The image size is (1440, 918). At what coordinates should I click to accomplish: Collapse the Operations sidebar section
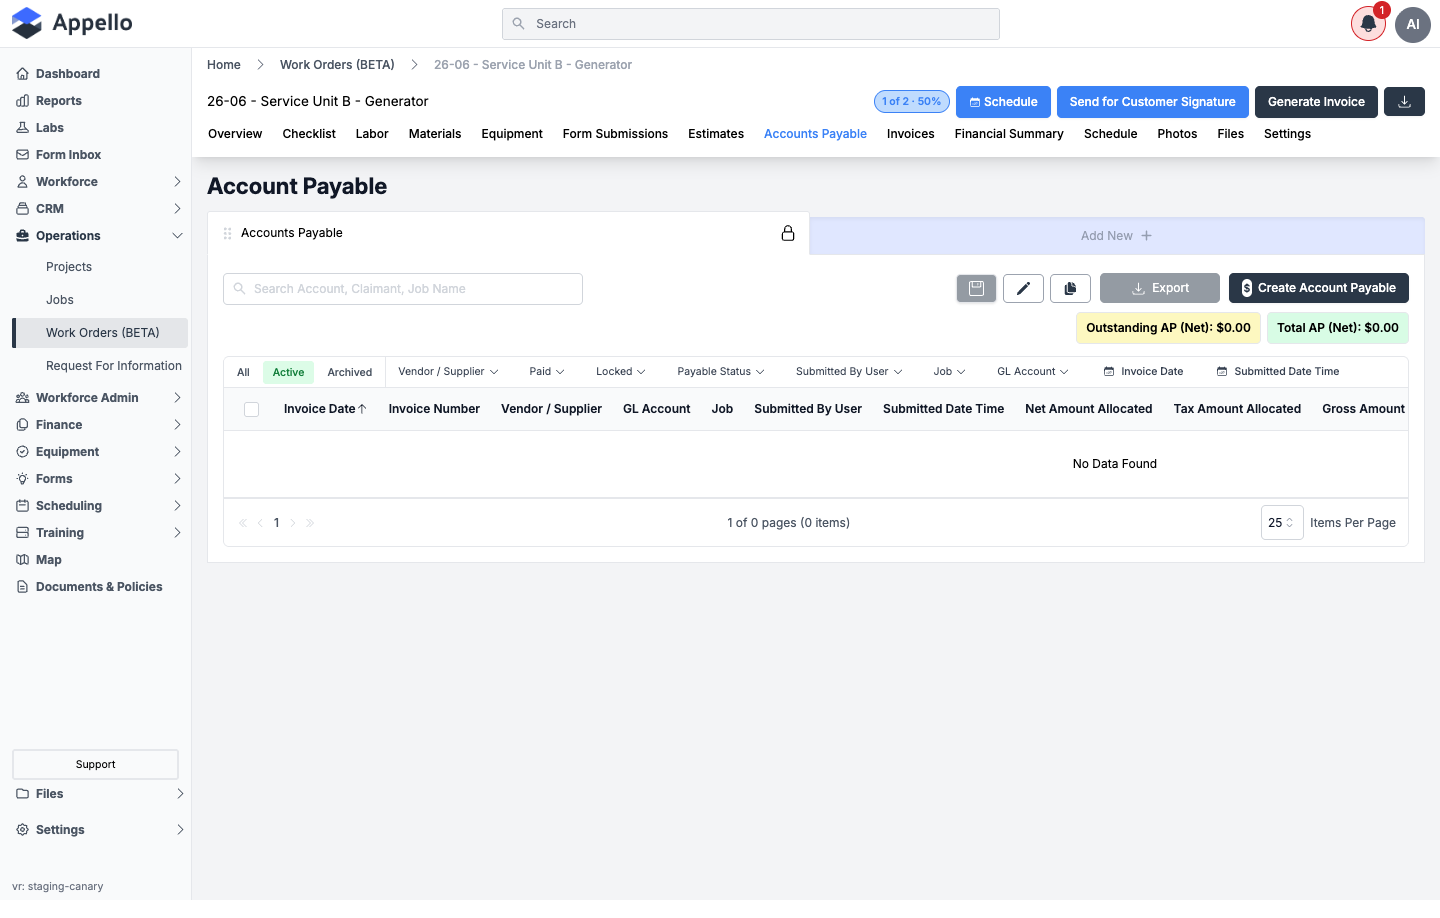pos(100,236)
